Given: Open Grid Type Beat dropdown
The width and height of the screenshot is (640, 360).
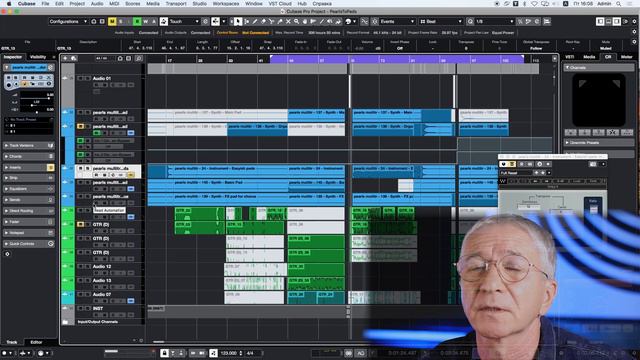Looking at the screenshot, I should coord(441,21).
